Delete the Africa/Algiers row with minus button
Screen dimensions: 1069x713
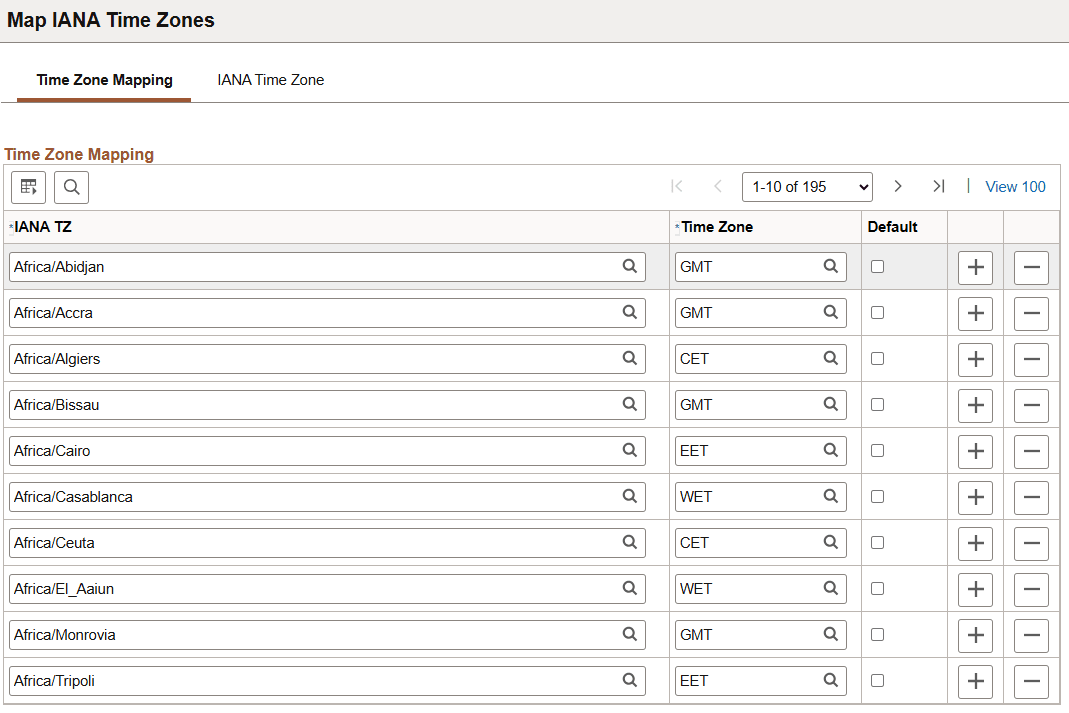(1031, 358)
